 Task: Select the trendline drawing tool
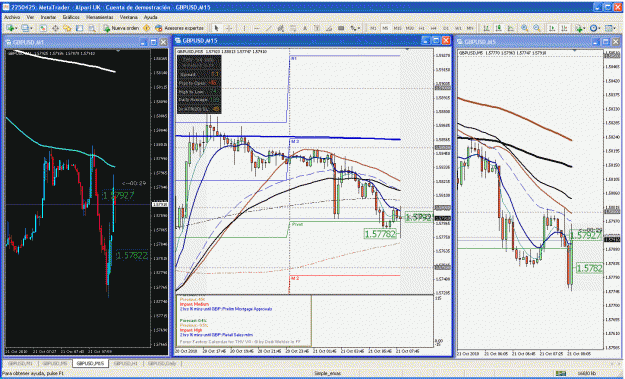[269, 28]
